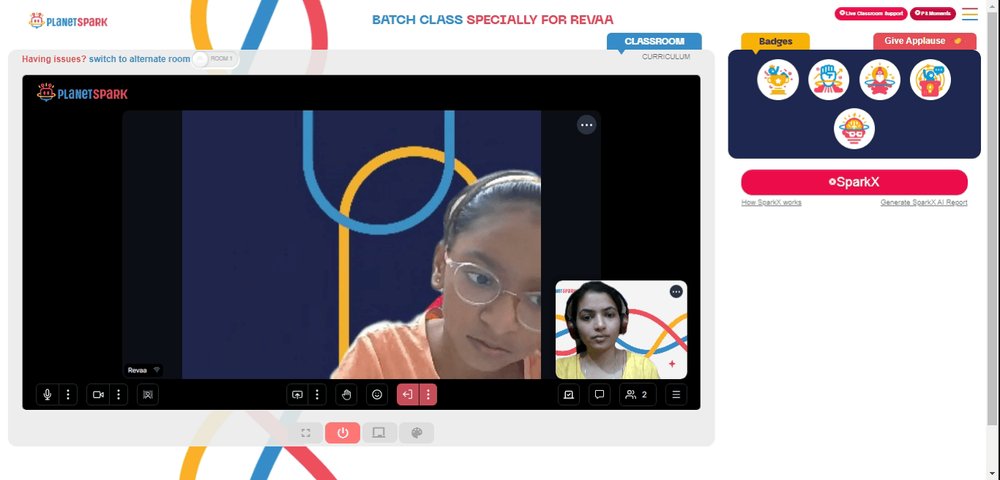Open options on teacher's small video tile
Image resolution: width=1000 pixels, height=480 pixels.
click(x=676, y=291)
